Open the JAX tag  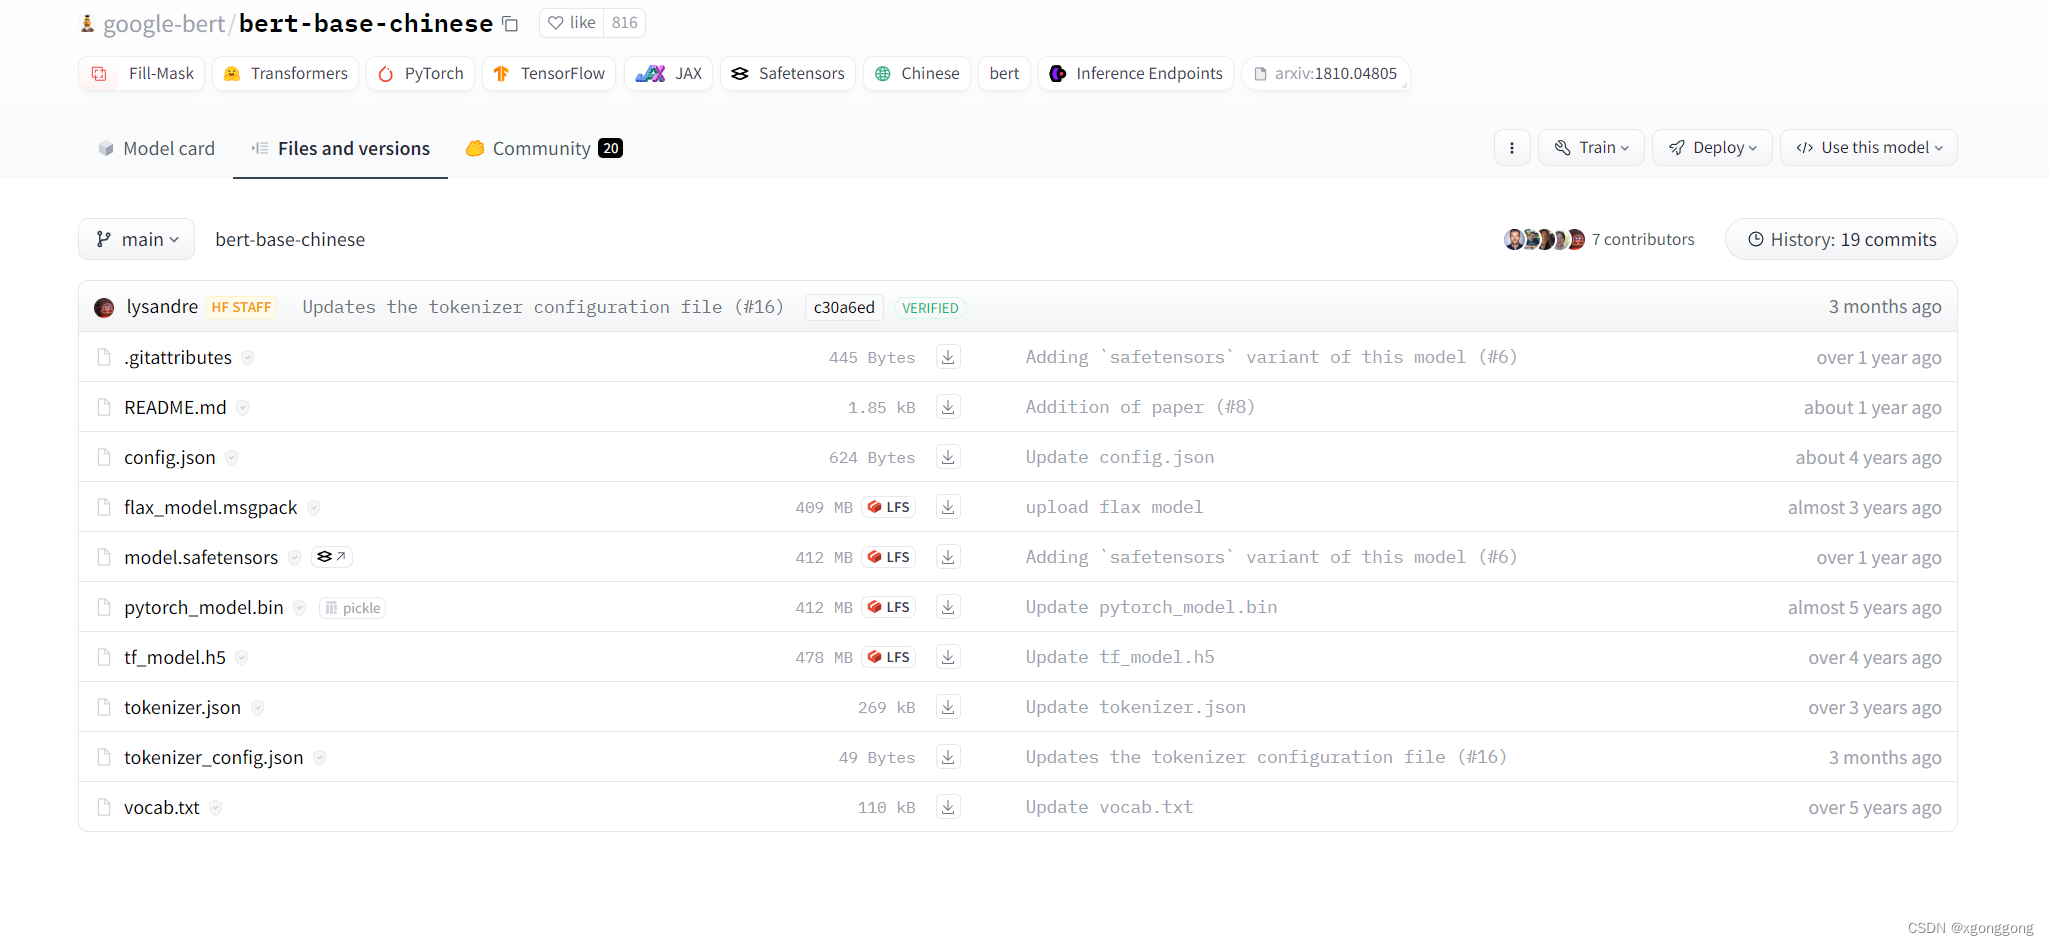669,74
